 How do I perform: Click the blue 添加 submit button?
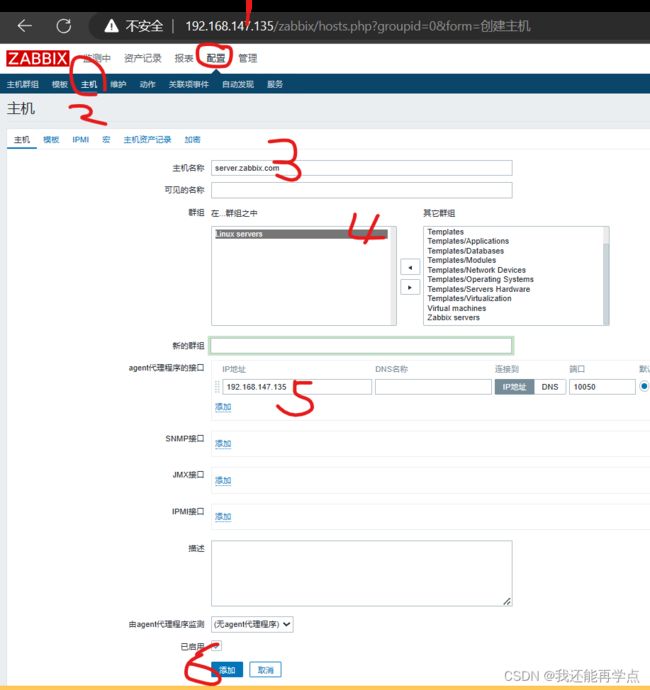point(227,670)
